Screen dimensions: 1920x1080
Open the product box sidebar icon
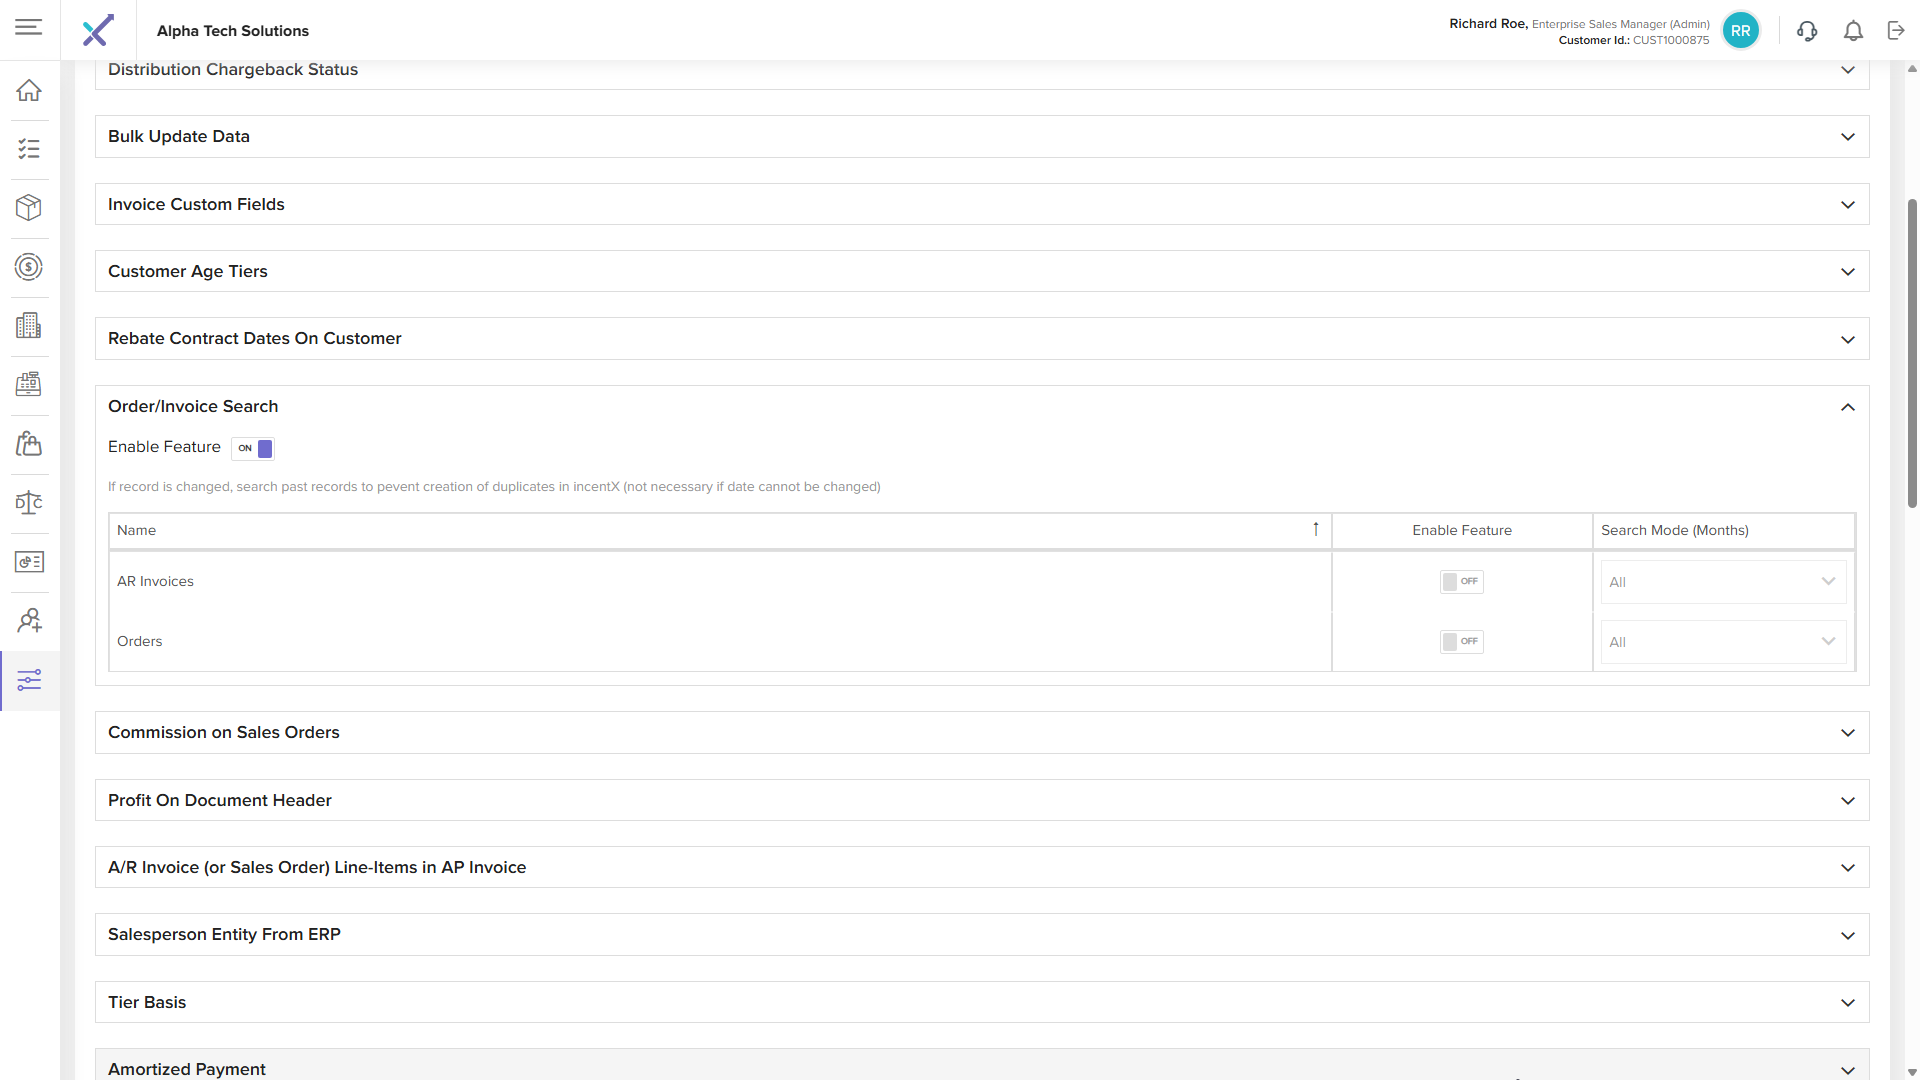[x=29, y=208]
